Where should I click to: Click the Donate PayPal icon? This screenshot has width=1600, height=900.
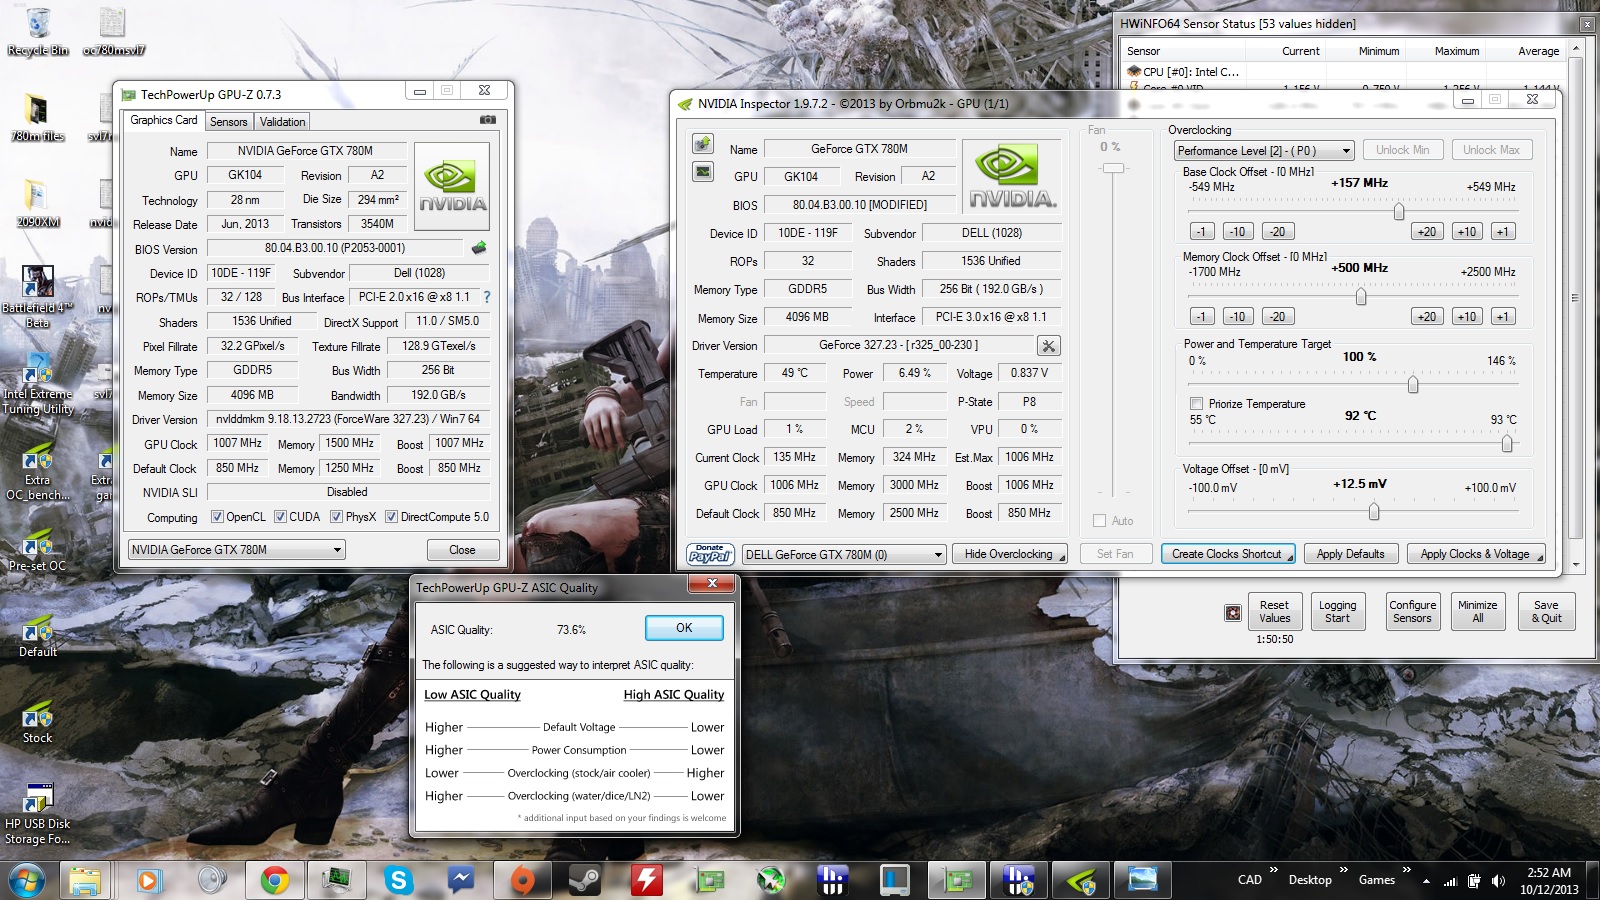click(x=710, y=554)
